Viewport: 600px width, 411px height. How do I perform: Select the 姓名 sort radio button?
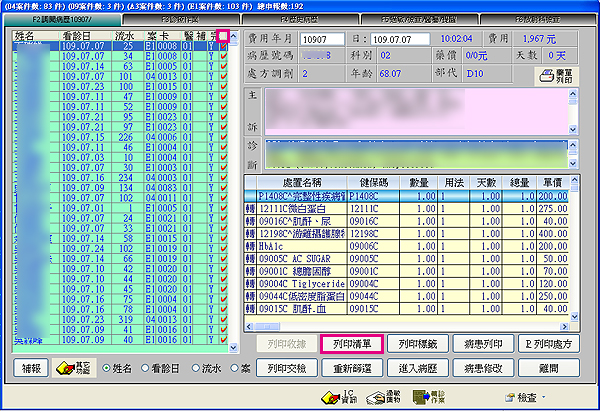pos(106,368)
